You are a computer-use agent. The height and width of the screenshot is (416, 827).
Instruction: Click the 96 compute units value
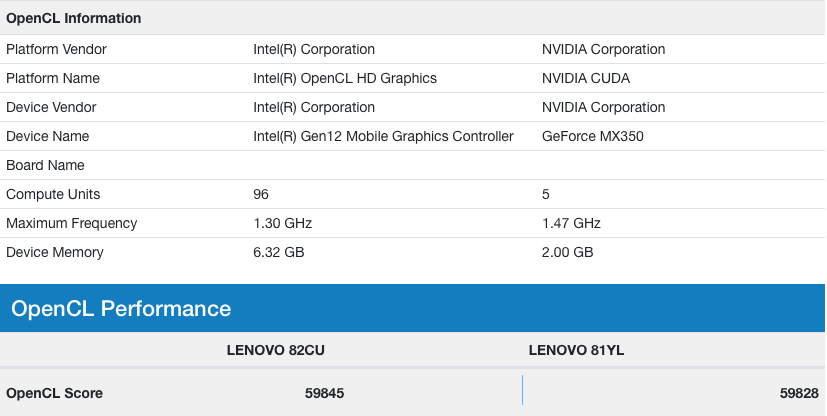click(261, 194)
